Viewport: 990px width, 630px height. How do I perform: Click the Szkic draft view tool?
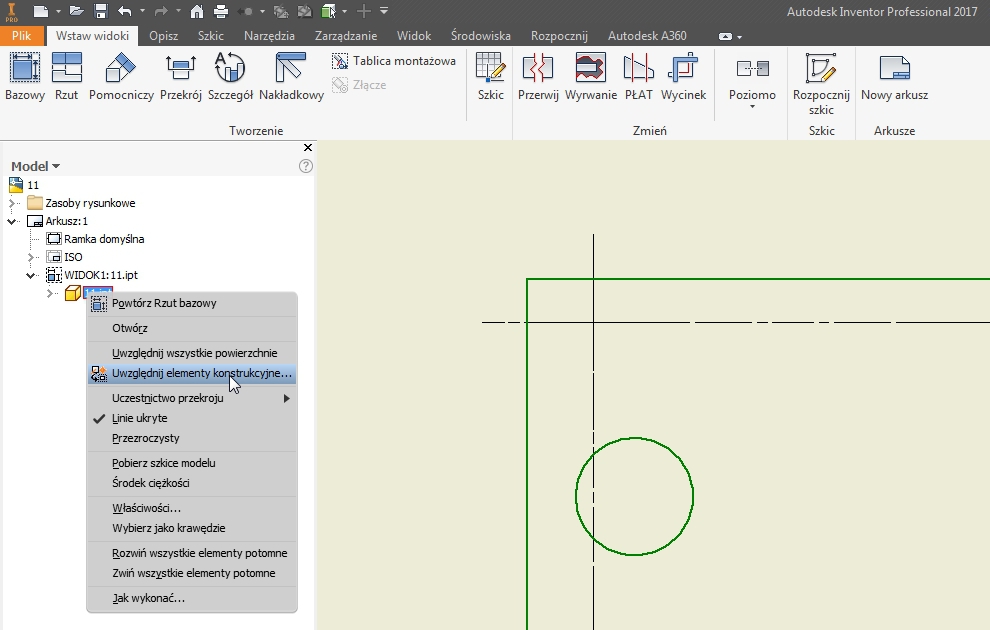tap(491, 77)
